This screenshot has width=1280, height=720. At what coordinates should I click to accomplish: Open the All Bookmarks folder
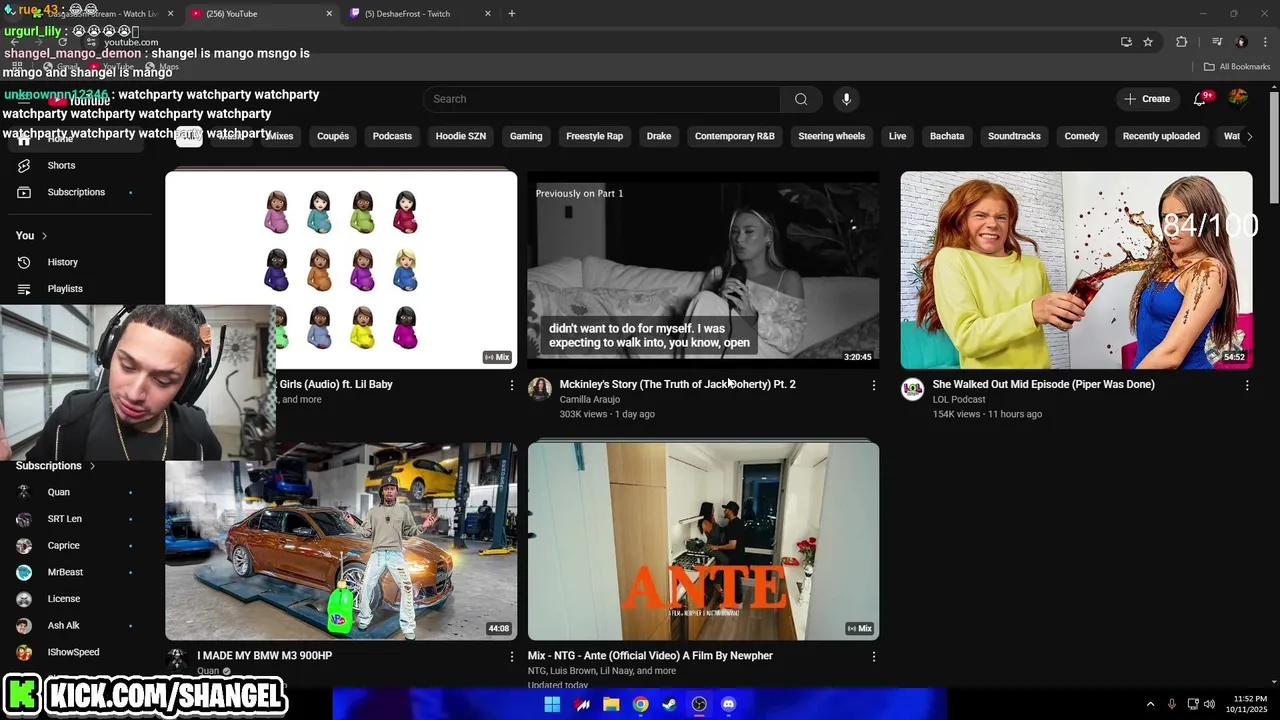(1237, 67)
